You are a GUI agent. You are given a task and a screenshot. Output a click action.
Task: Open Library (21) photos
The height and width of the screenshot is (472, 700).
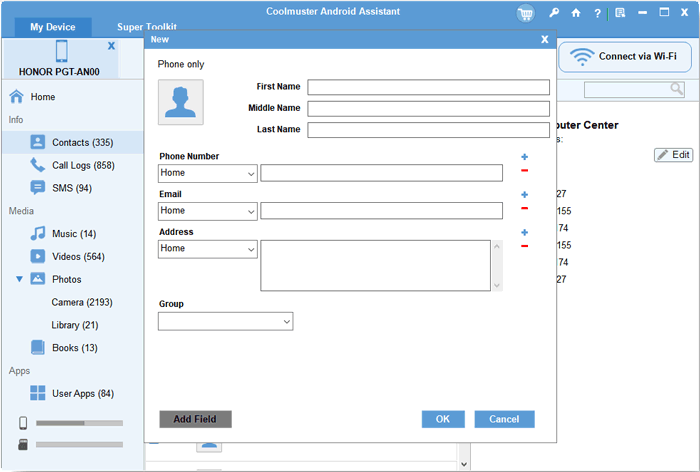click(75, 325)
